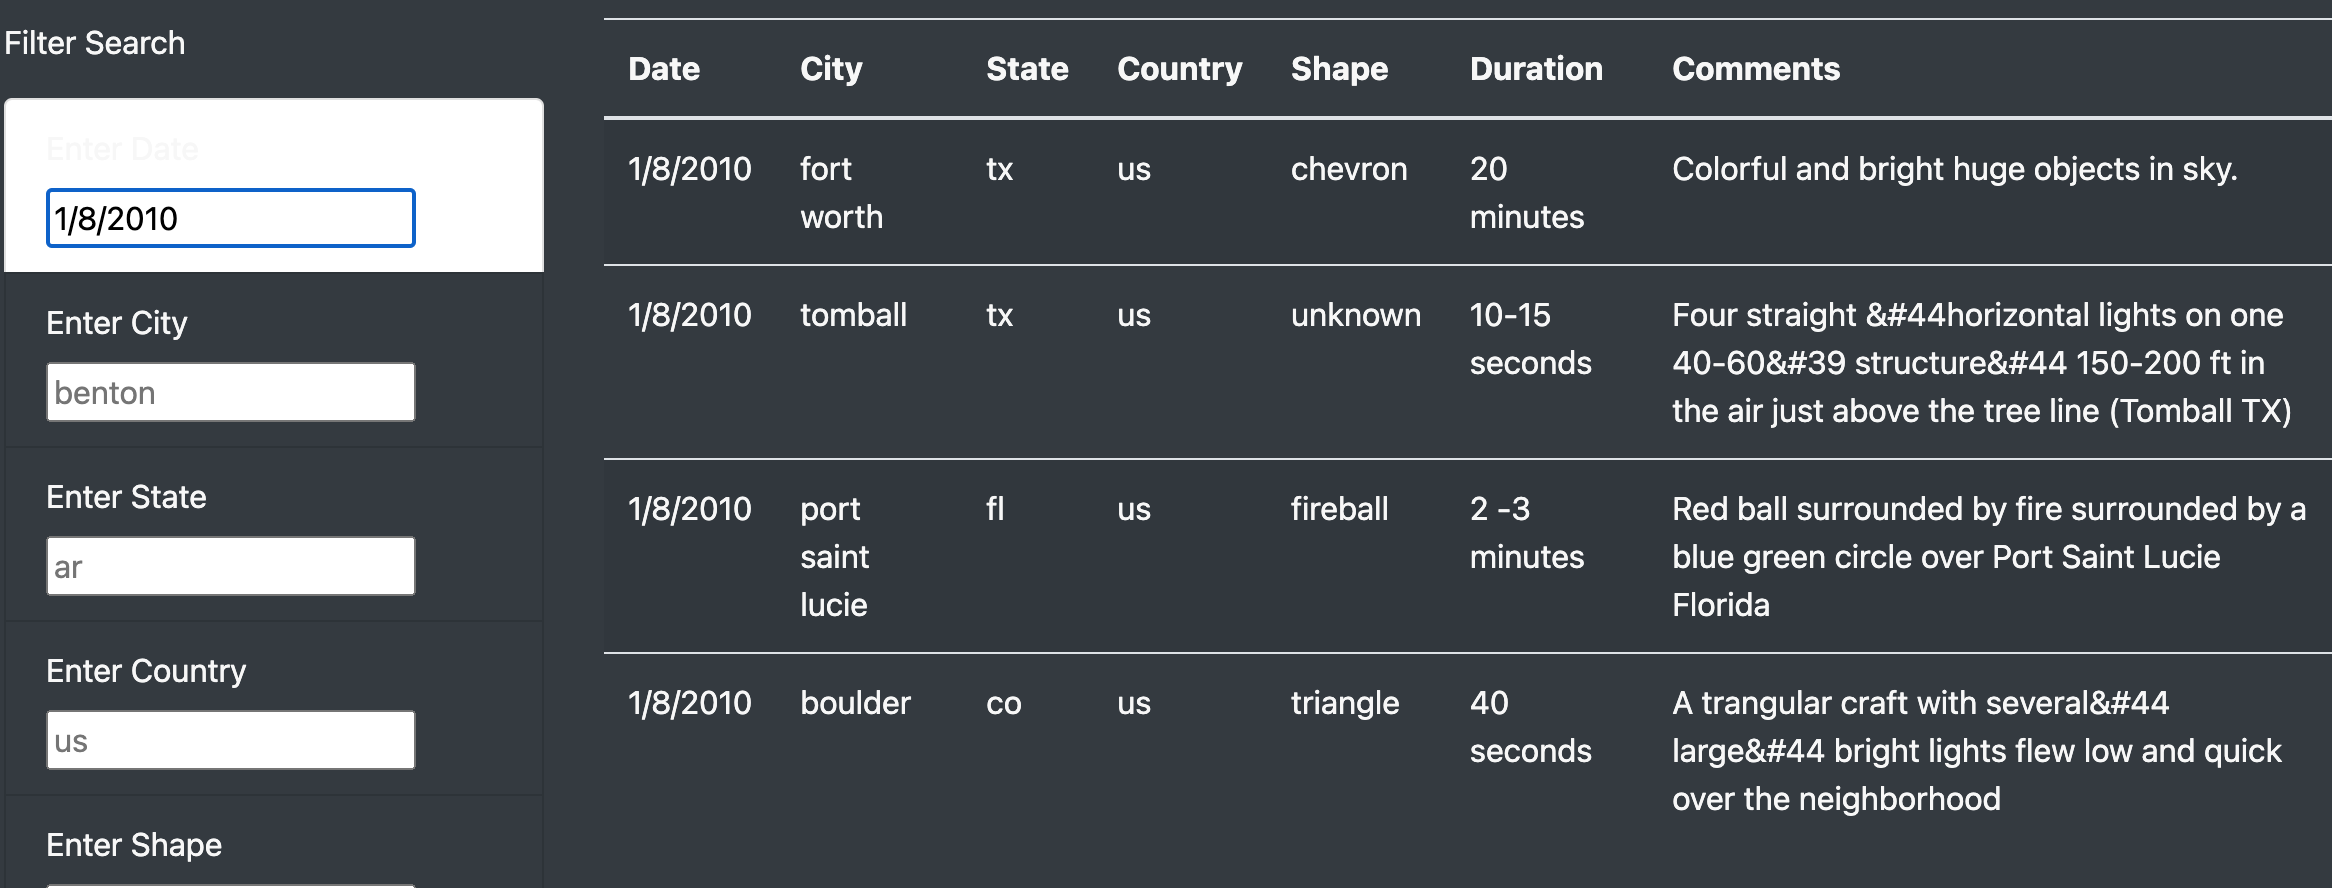Click the City column header
Viewport: 2332px width, 888px height.
831,69
